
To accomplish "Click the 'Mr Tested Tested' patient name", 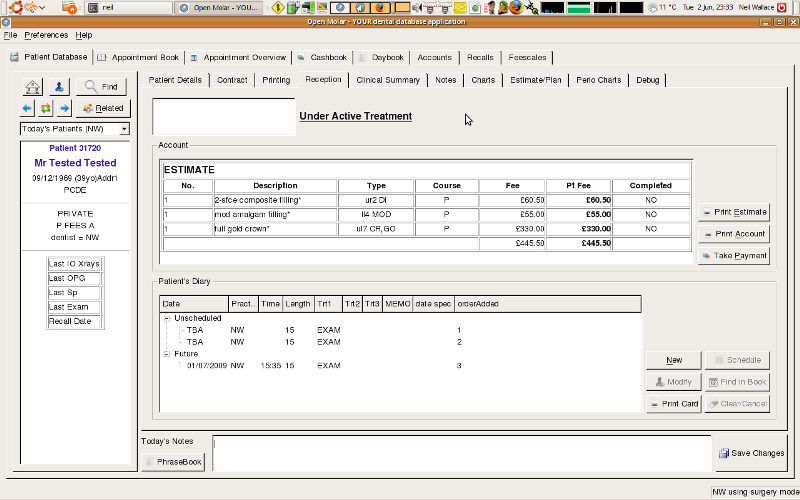I will (75, 163).
